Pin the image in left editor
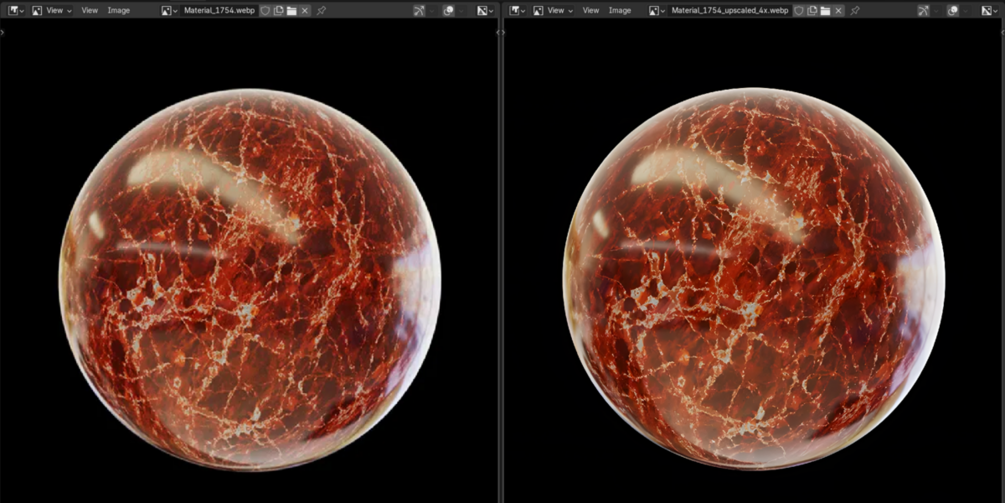Image resolution: width=1005 pixels, height=503 pixels. [321, 10]
